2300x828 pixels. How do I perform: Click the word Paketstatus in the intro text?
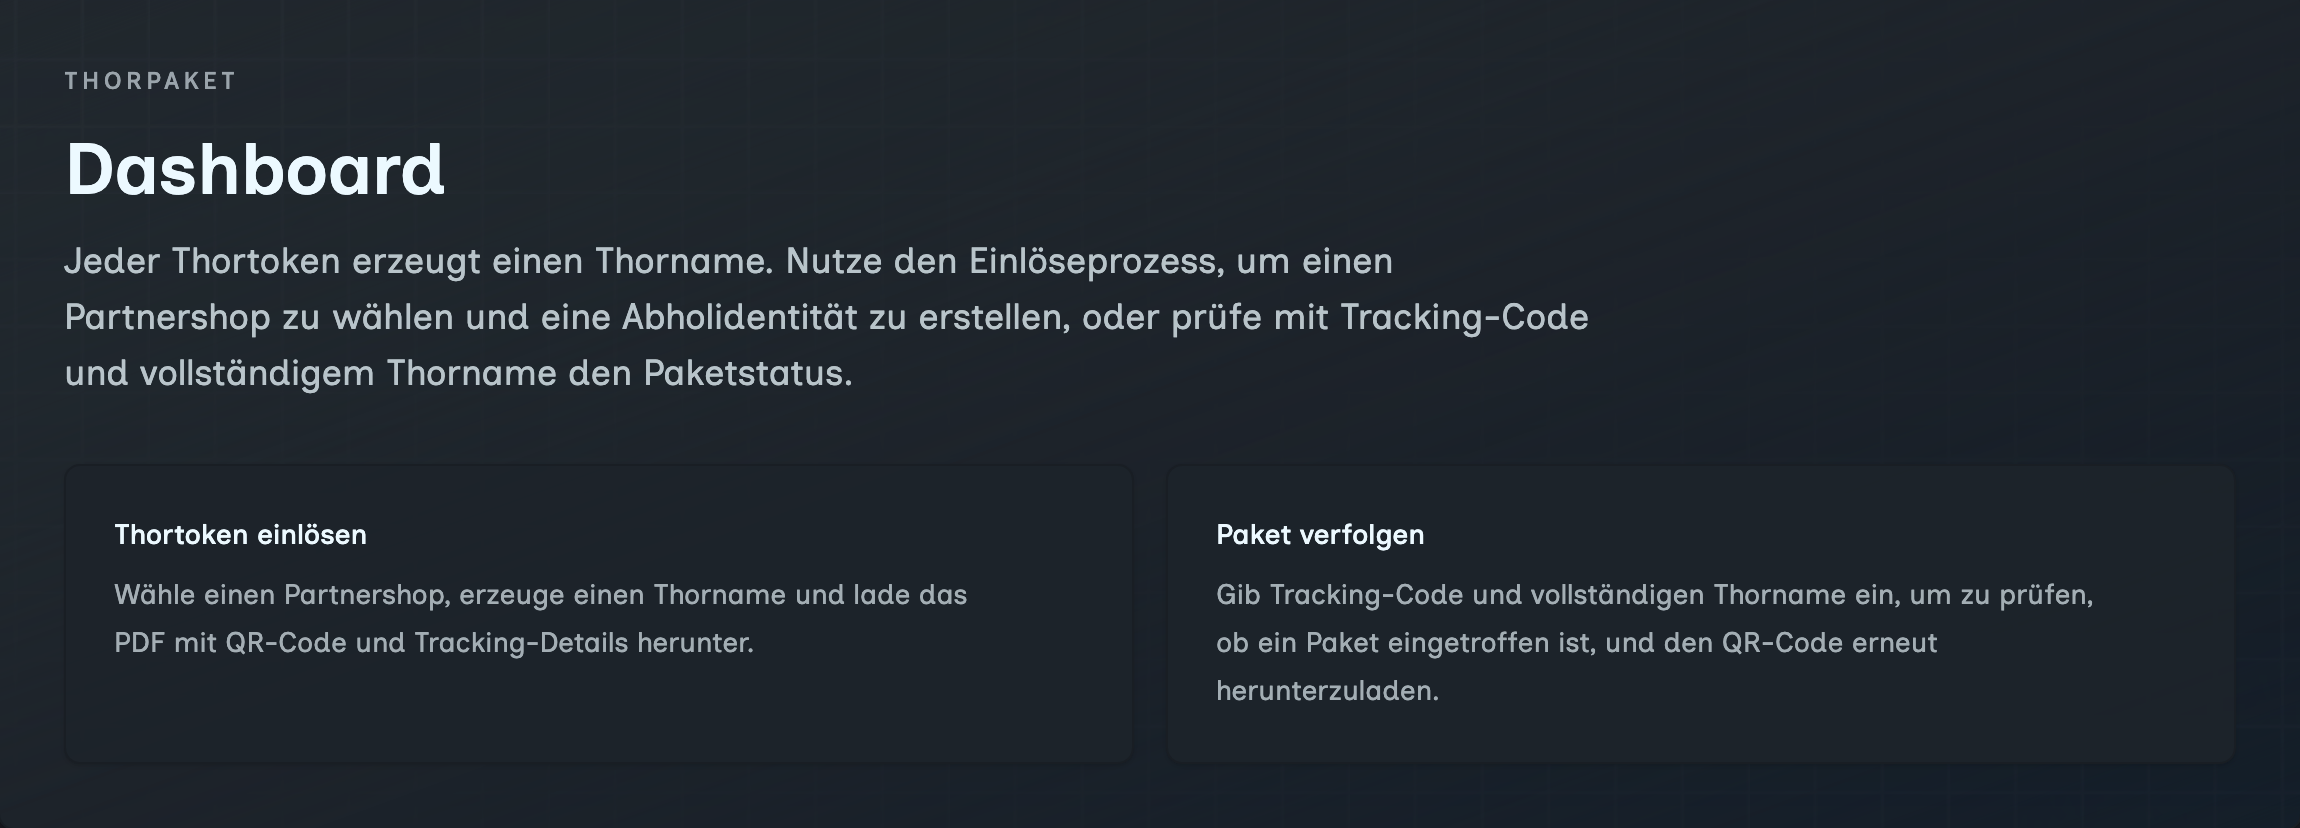745,374
